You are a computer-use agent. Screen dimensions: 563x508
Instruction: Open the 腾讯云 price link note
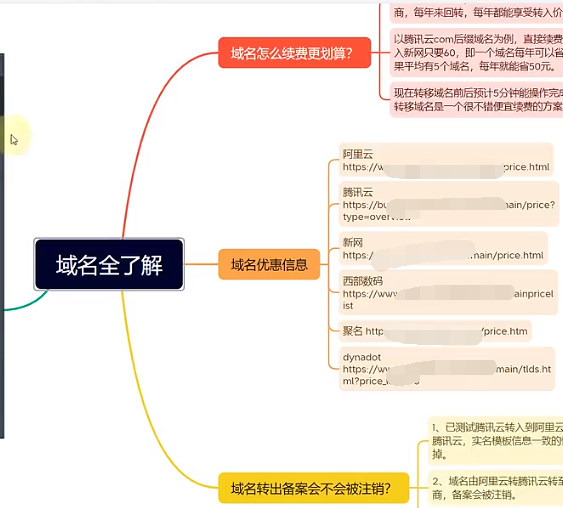(x=449, y=204)
